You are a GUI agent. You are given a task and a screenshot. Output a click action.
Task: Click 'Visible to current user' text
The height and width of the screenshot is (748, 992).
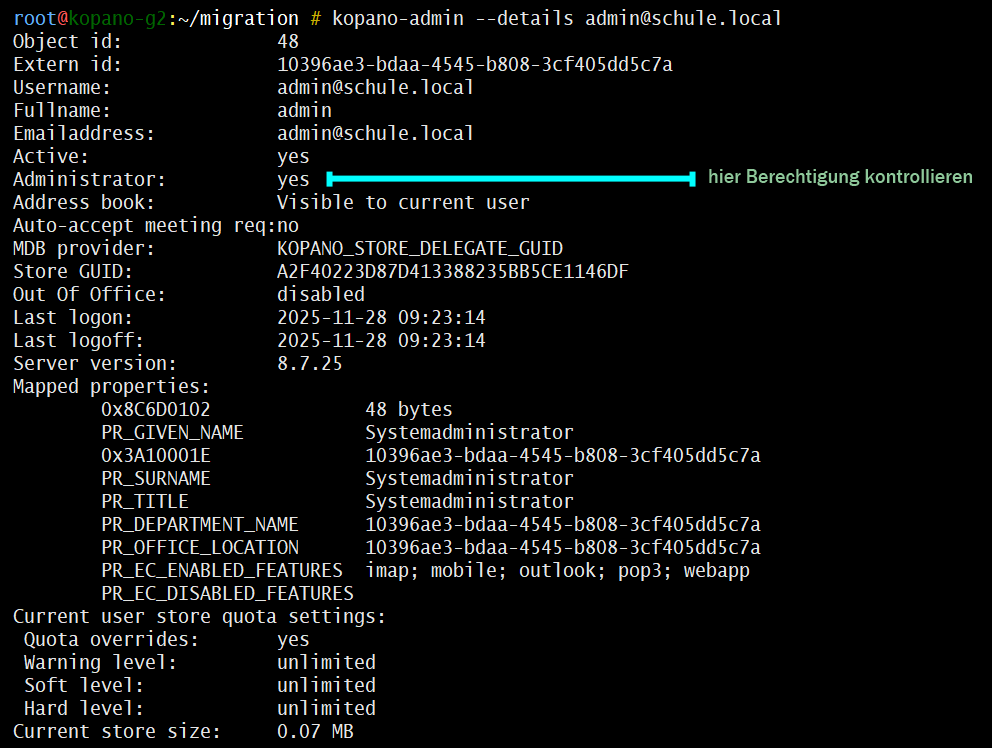[403, 203]
